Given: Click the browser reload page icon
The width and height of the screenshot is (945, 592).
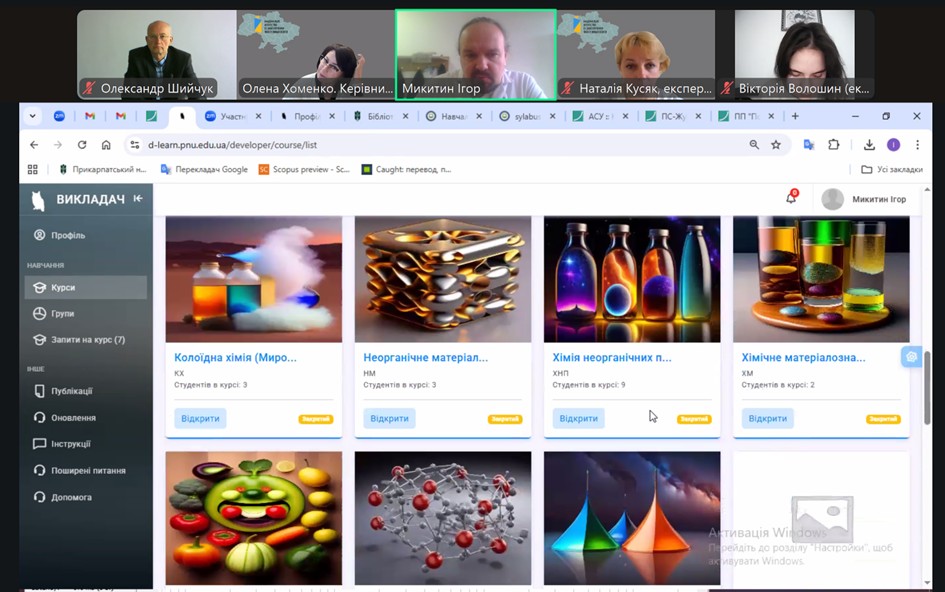Looking at the screenshot, I should tap(82, 144).
